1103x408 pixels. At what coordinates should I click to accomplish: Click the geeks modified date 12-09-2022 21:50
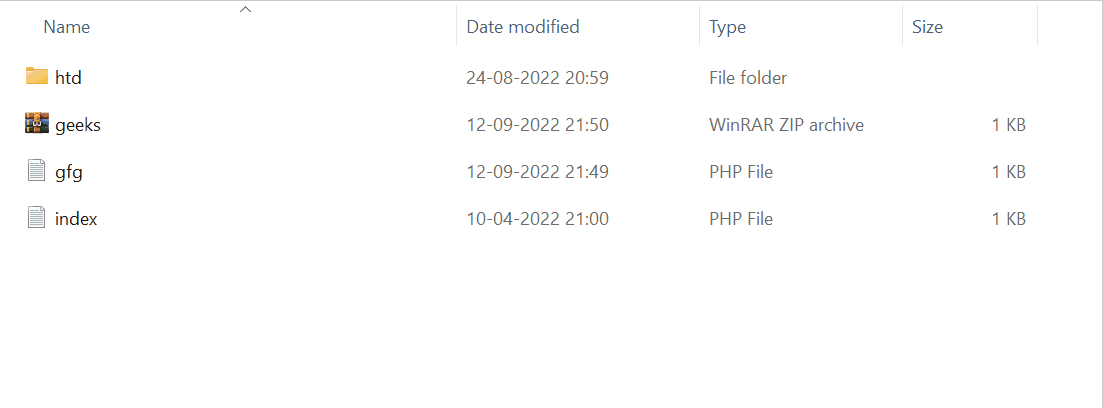point(537,125)
